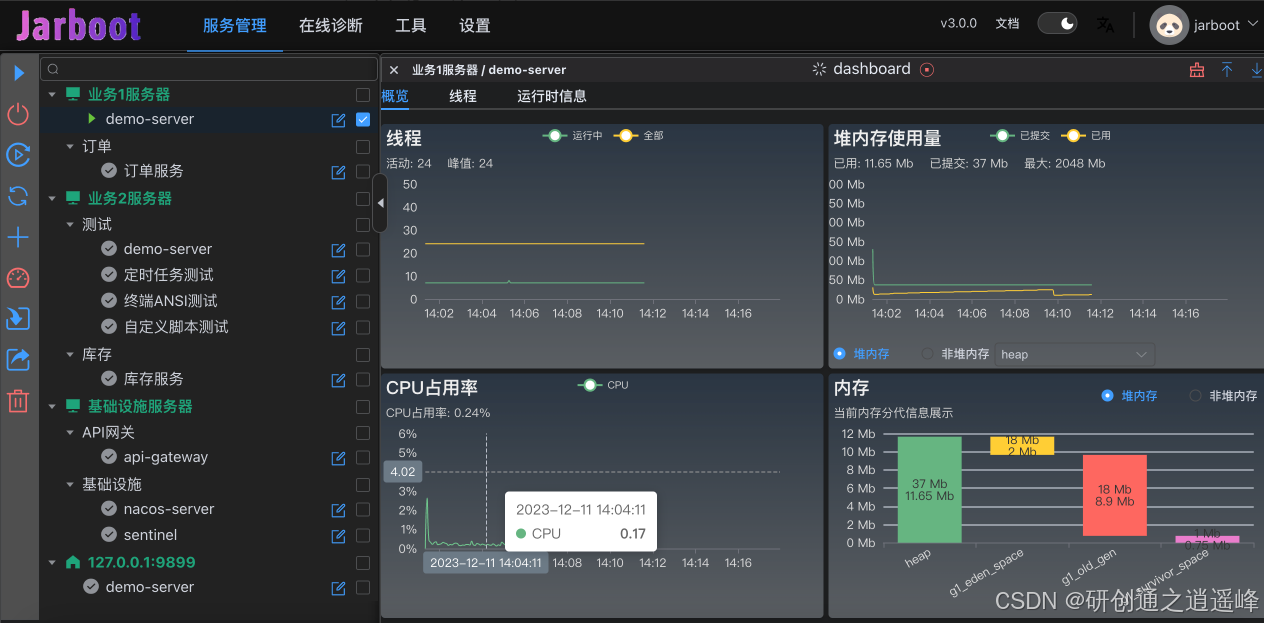Edit the 自定义脚本测试 settings icon

339,328
